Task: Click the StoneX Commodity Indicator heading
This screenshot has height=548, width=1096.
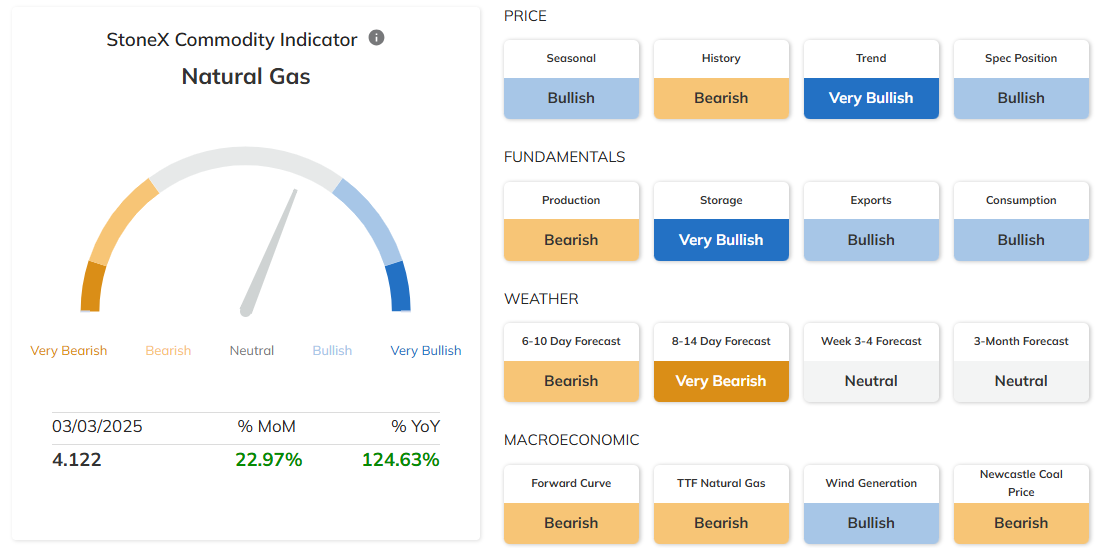Action: (231, 40)
